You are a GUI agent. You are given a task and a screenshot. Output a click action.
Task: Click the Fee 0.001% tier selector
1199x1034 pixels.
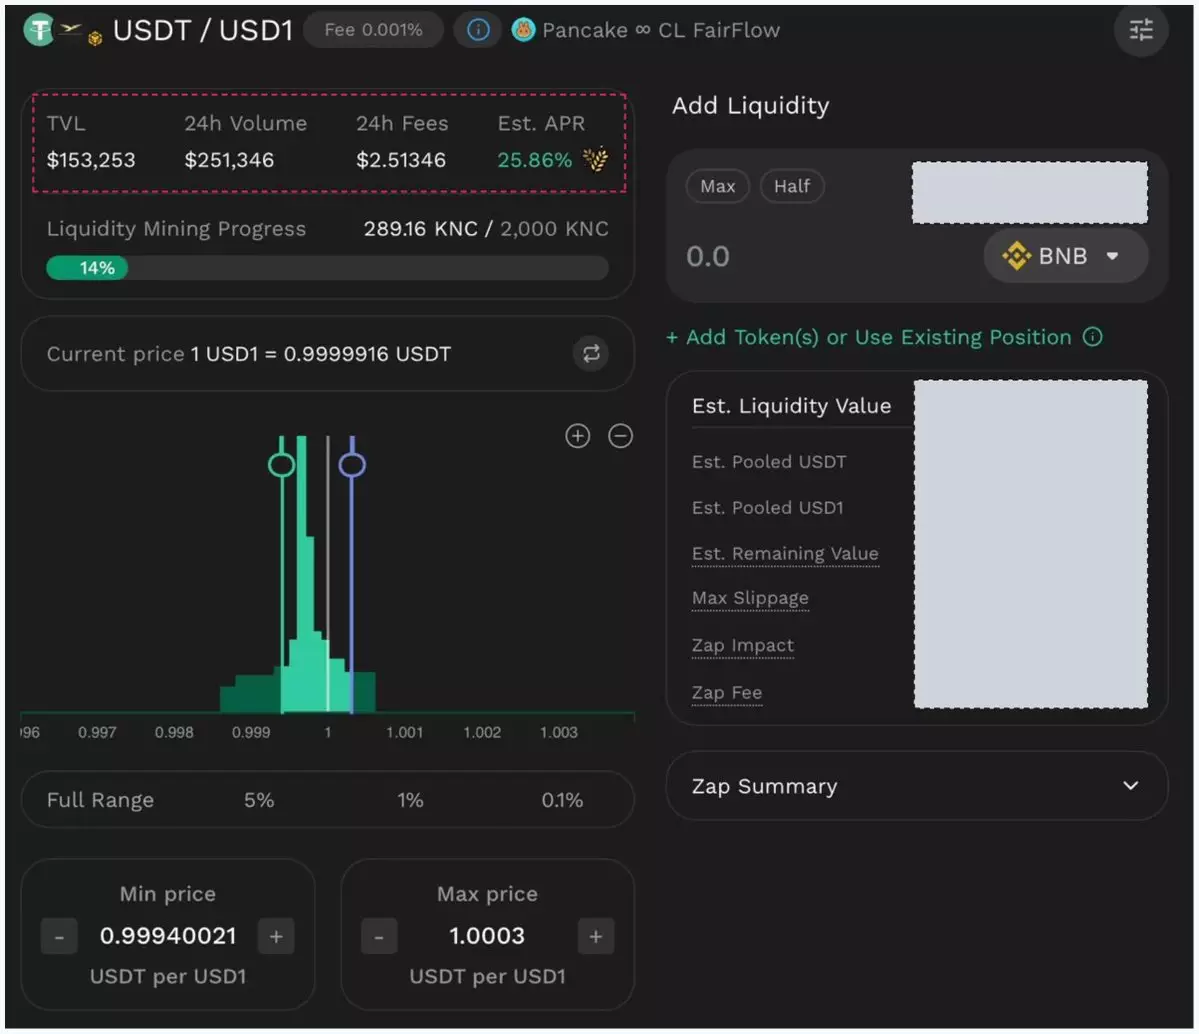click(373, 31)
